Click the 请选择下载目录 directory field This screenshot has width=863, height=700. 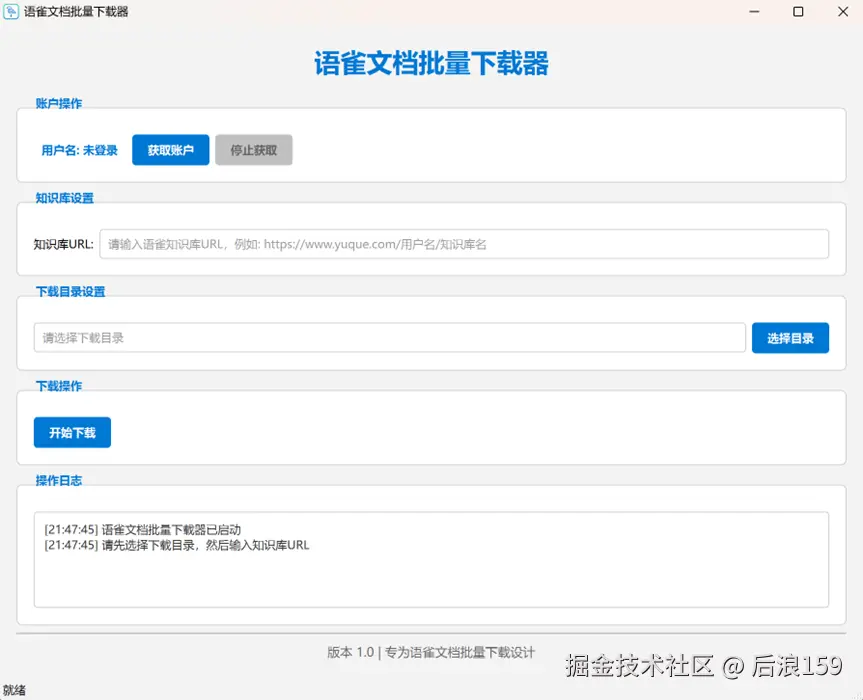(x=390, y=338)
